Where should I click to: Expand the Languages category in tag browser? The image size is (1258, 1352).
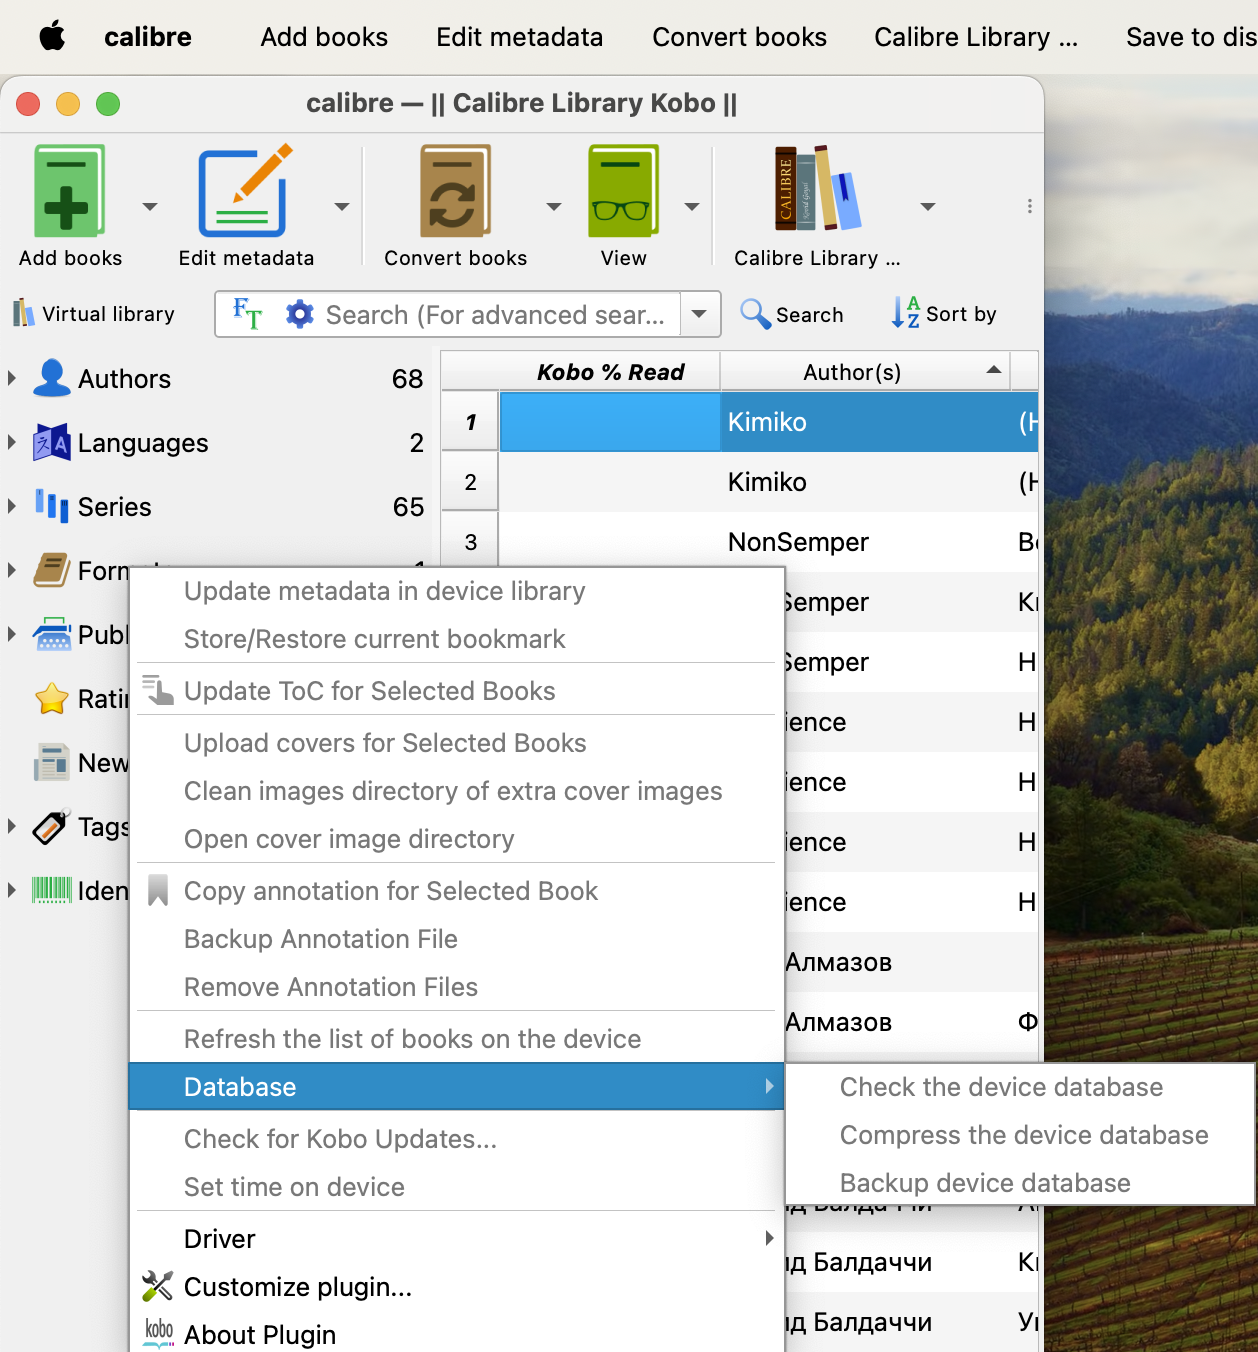12,442
